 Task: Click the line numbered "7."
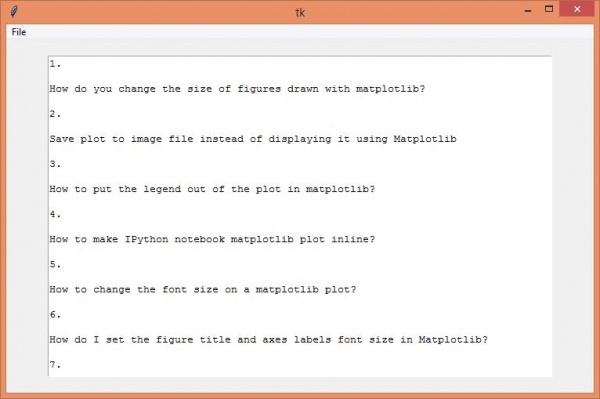tap(55, 365)
